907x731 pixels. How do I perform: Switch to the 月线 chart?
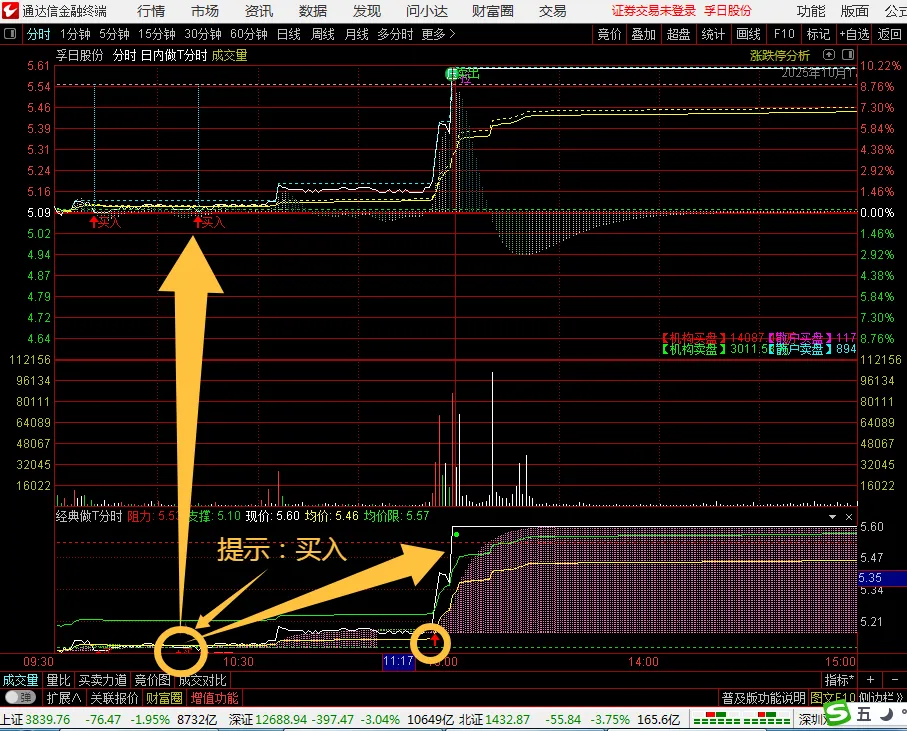coord(356,34)
